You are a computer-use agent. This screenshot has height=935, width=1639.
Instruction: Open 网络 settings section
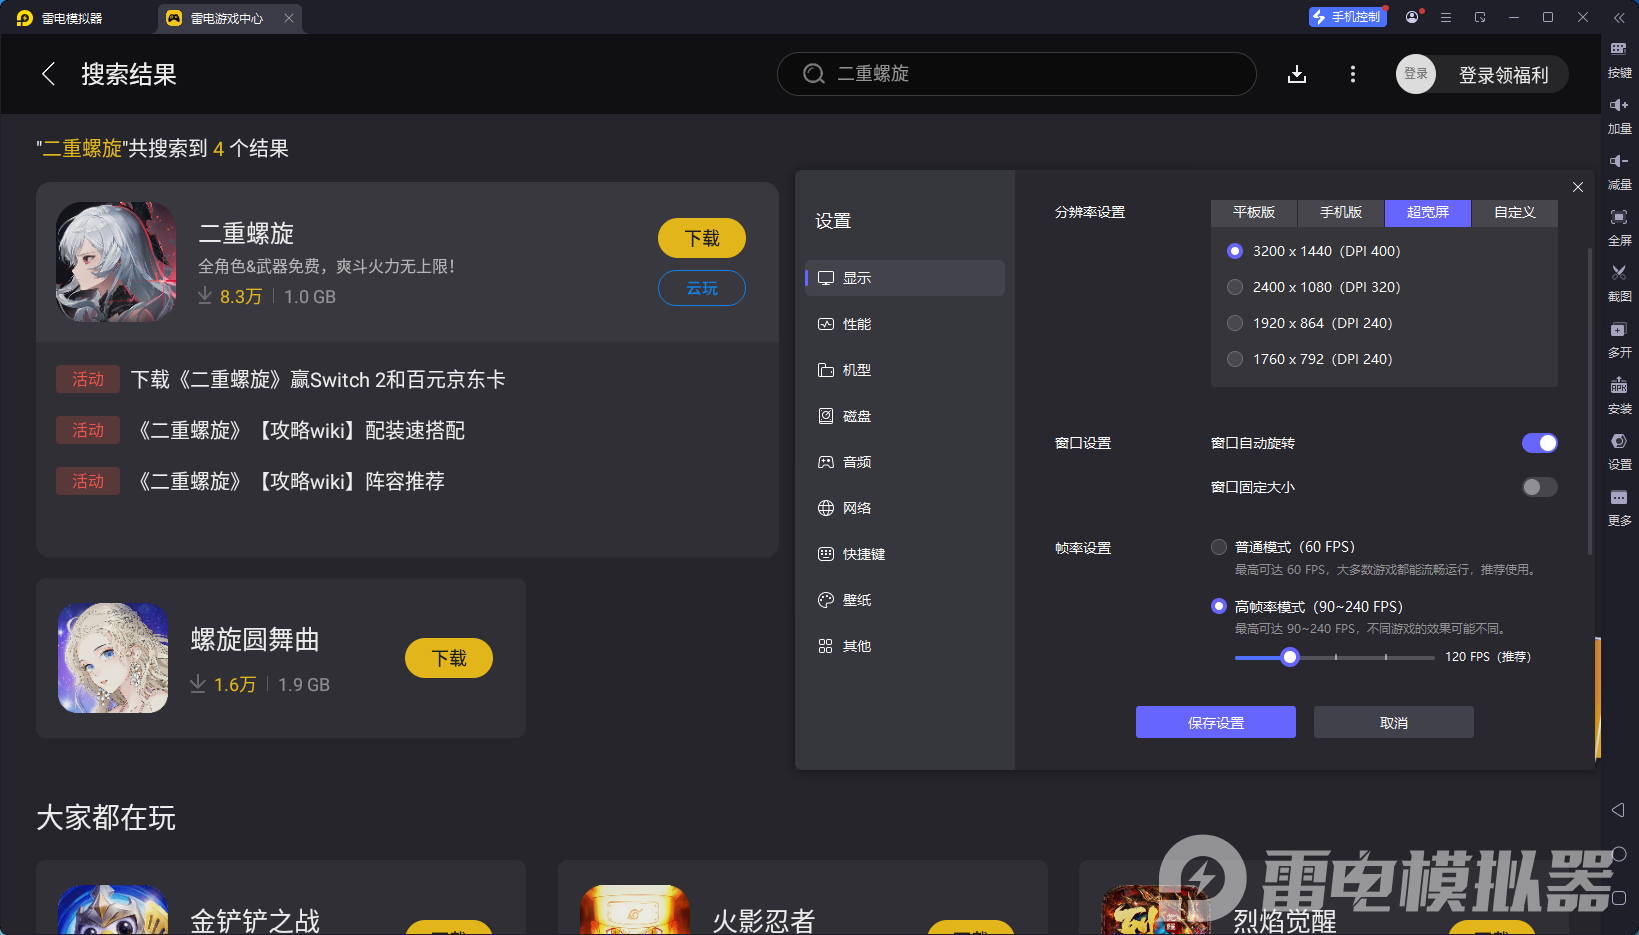click(x=905, y=508)
